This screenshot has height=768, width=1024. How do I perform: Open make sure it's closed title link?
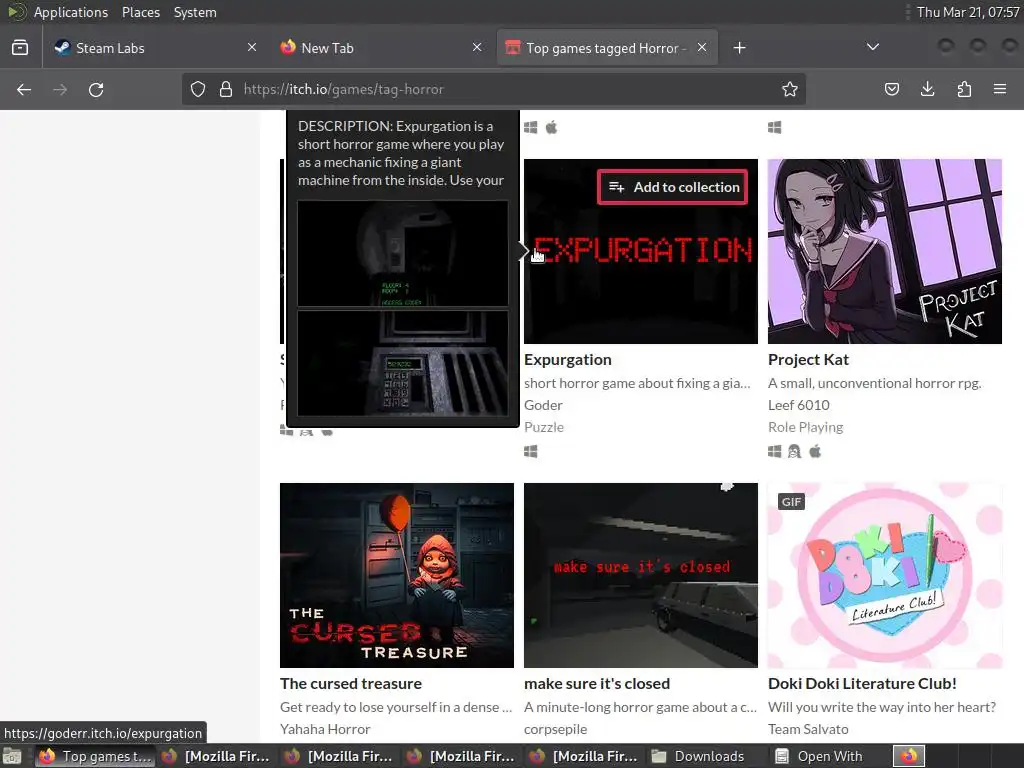click(597, 684)
